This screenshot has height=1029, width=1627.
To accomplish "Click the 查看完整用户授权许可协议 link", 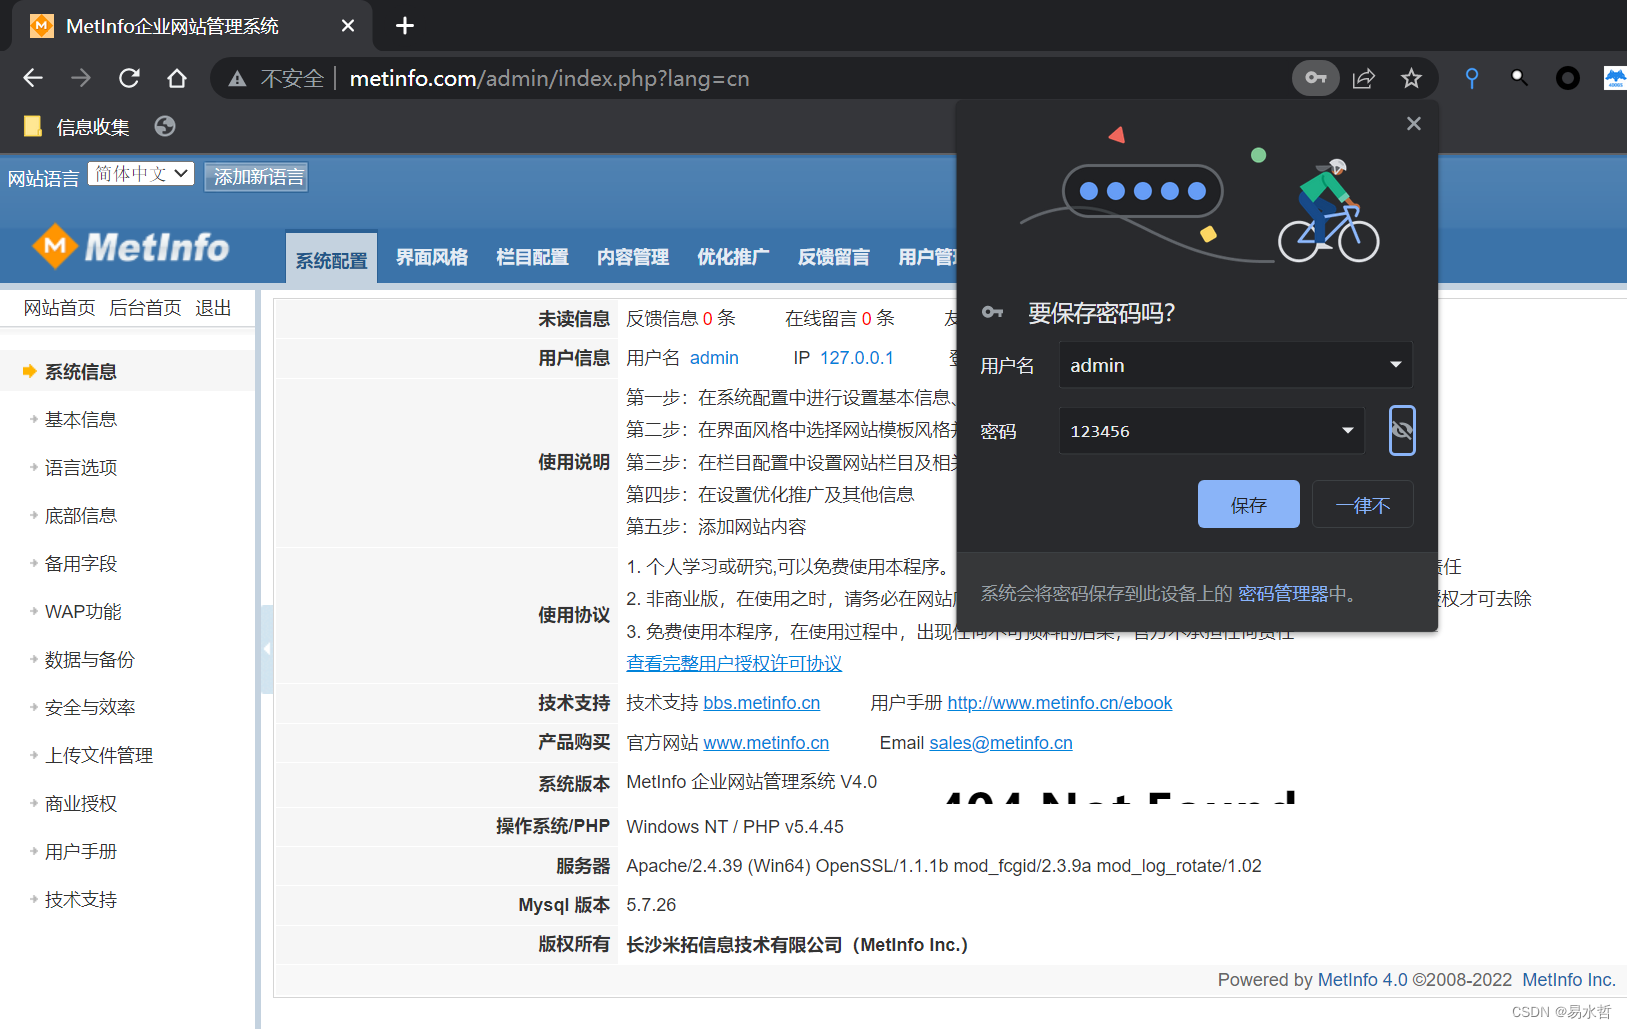I will tap(734, 663).
